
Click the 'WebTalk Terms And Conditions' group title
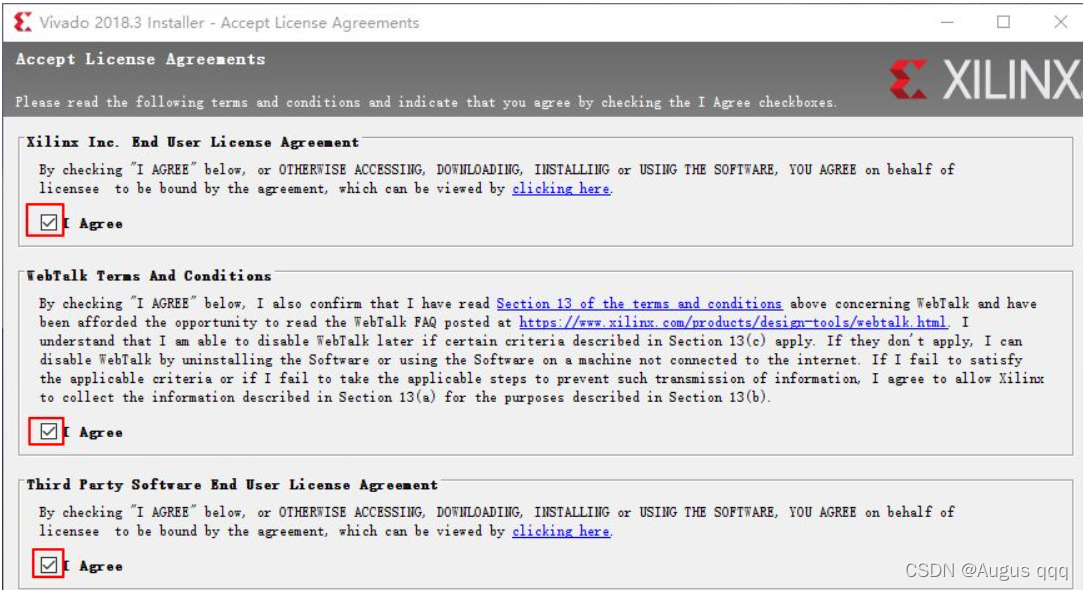pyautogui.click(x=148, y=276)
